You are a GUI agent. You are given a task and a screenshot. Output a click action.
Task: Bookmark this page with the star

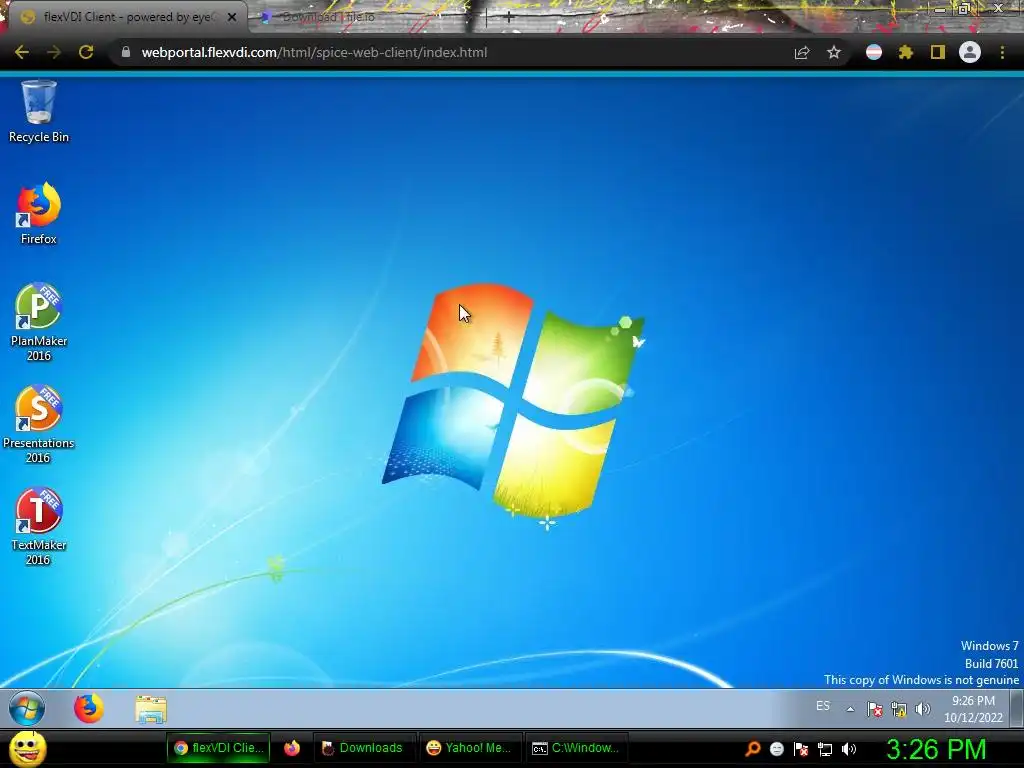coord(834,52)
